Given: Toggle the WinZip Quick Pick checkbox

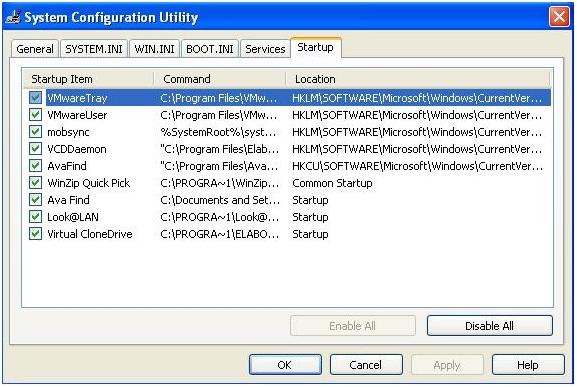Looking at the screenshot, I should tap(35, 182).
